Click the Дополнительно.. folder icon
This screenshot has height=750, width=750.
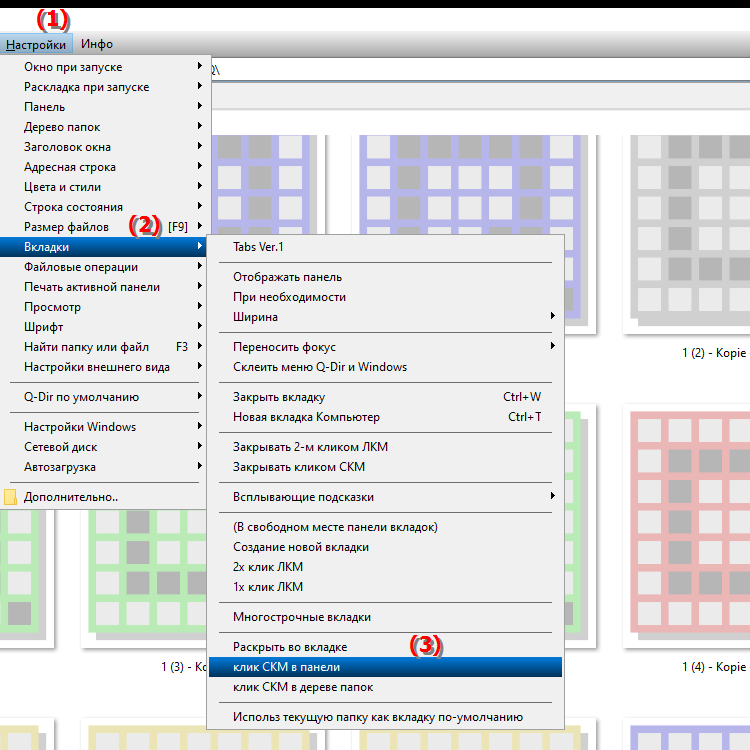point(10,497)
